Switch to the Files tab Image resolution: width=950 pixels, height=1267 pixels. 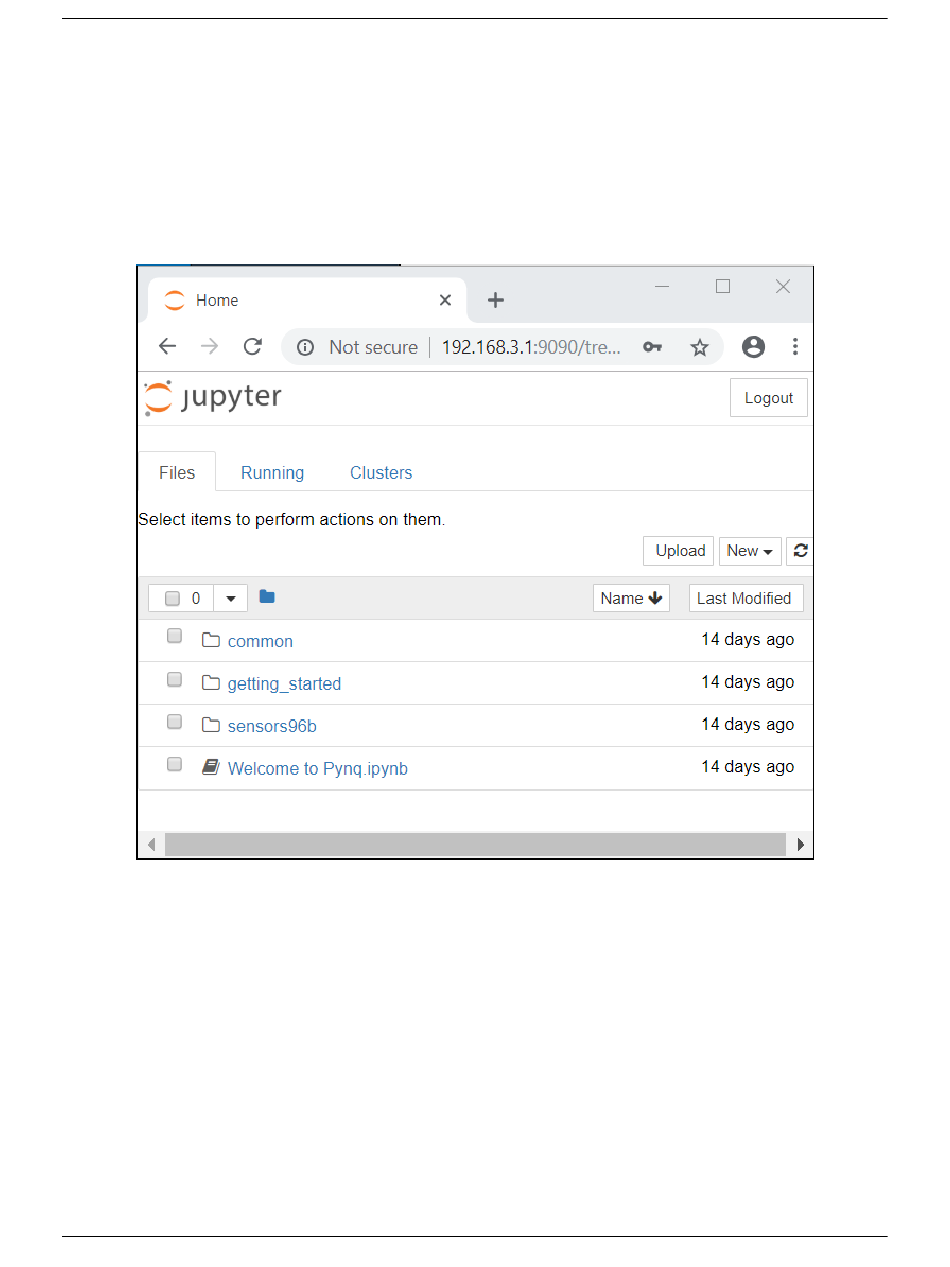(x=177, y=473)
